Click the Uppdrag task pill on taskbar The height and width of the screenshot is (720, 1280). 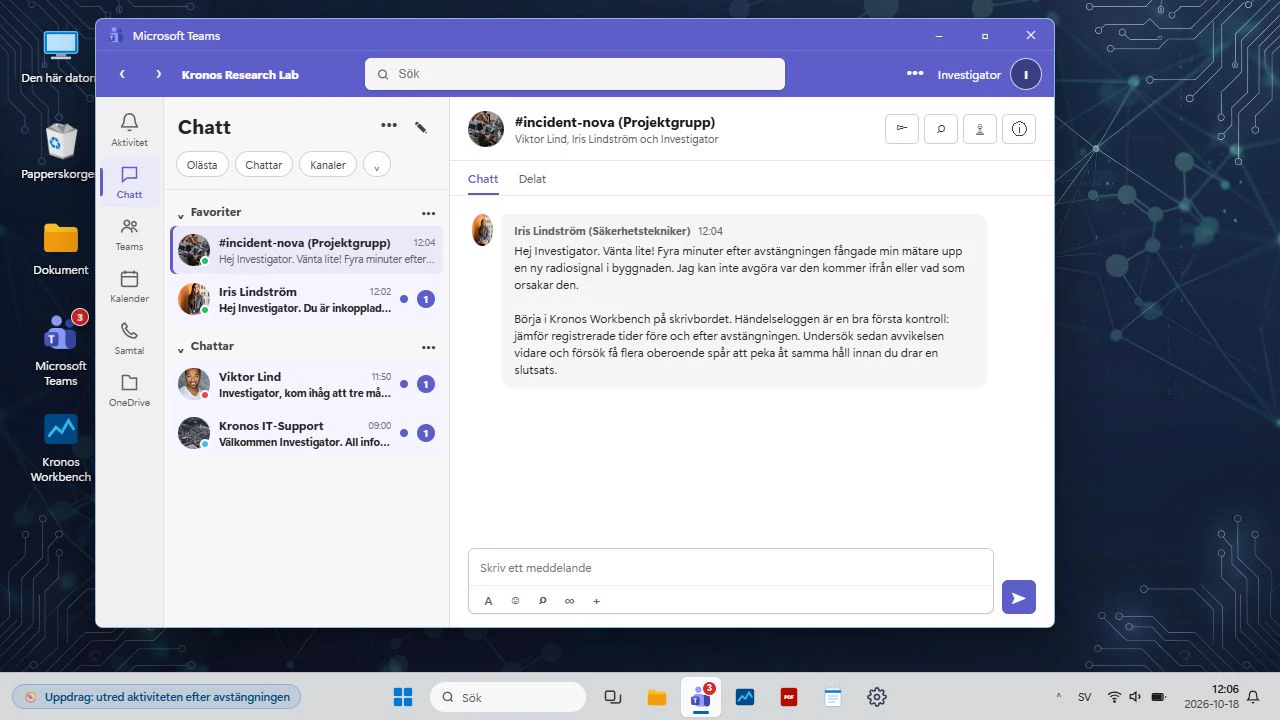click(x=156, y=697)
